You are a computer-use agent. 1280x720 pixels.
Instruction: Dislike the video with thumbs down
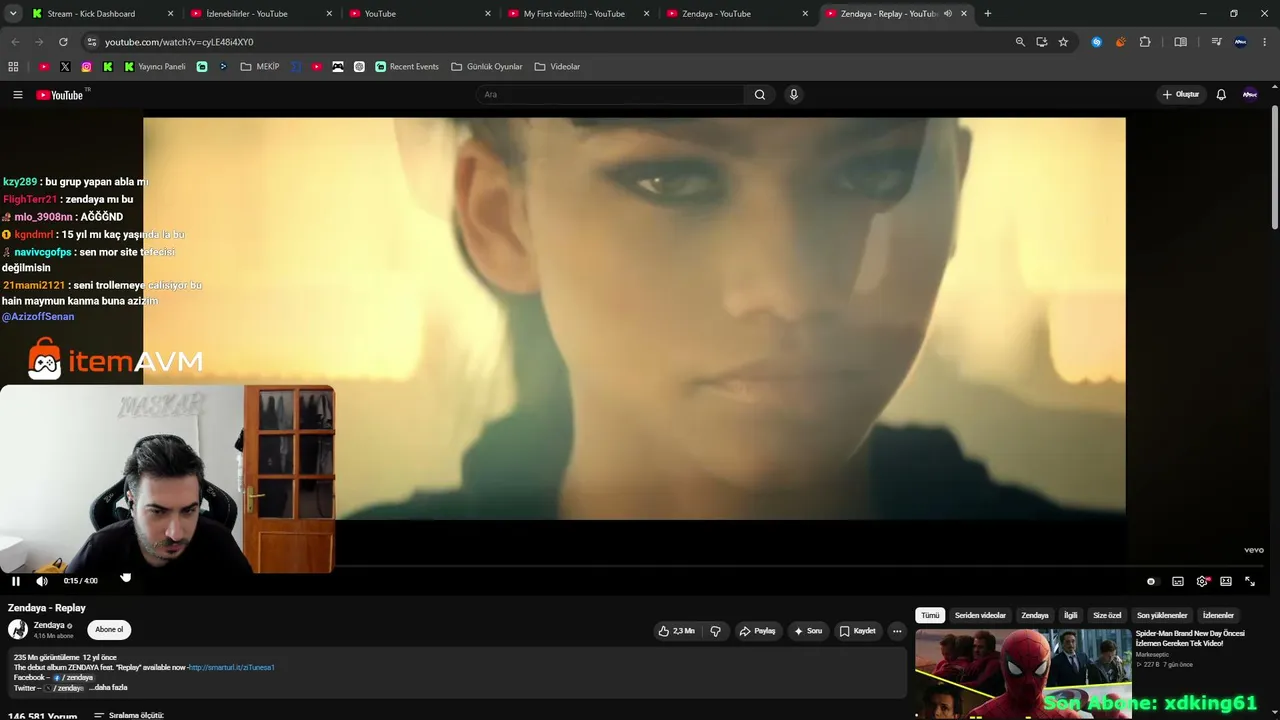[x=716, y=631]
